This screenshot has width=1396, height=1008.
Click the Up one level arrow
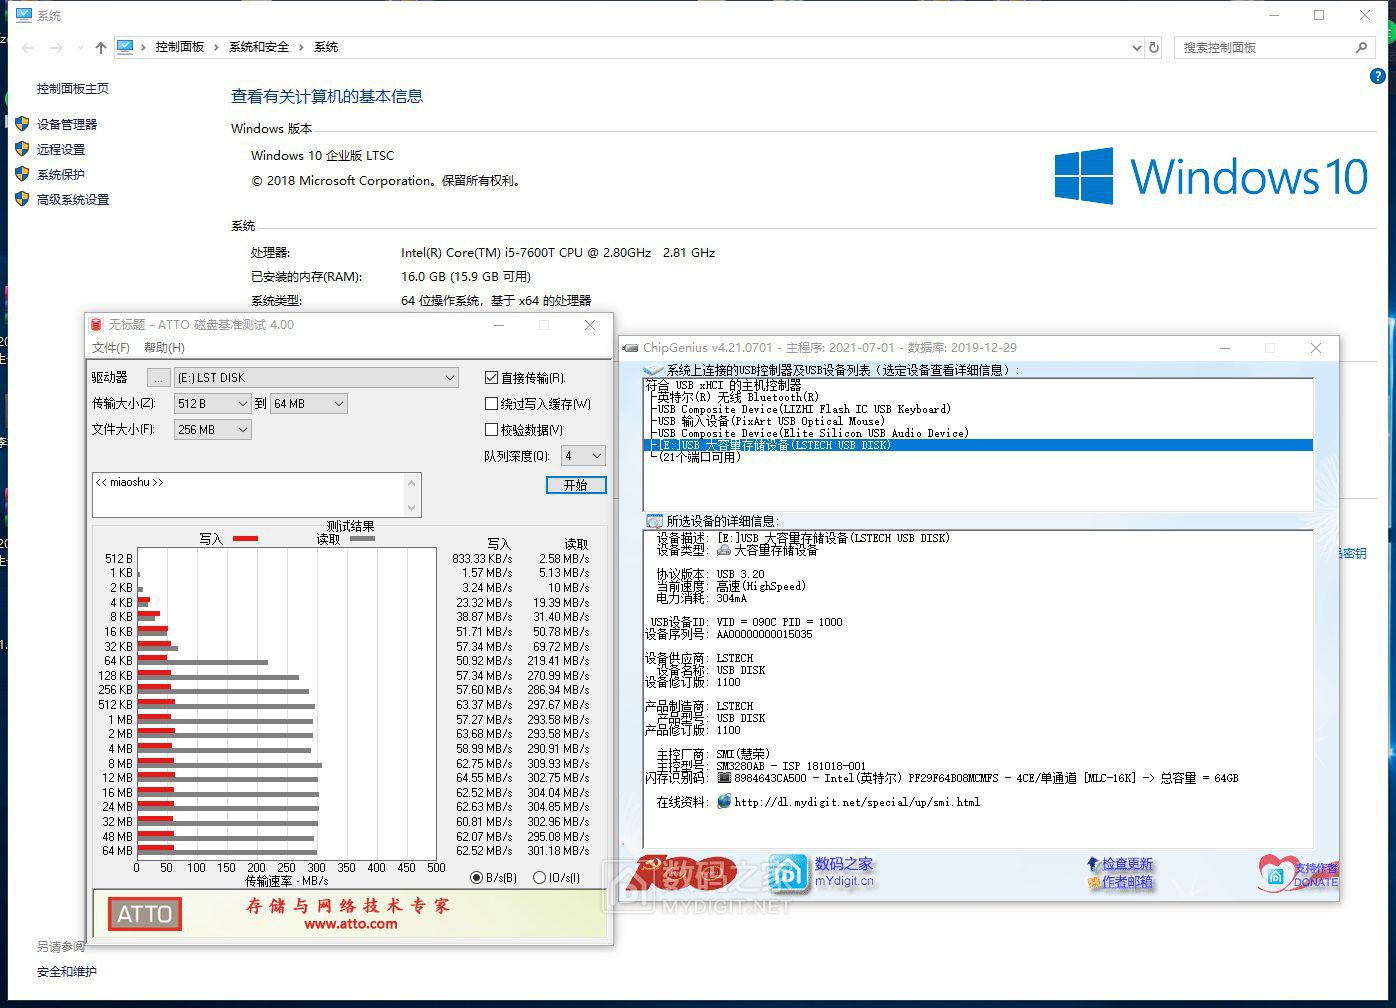pyautogui.click(x=101, y=47)
